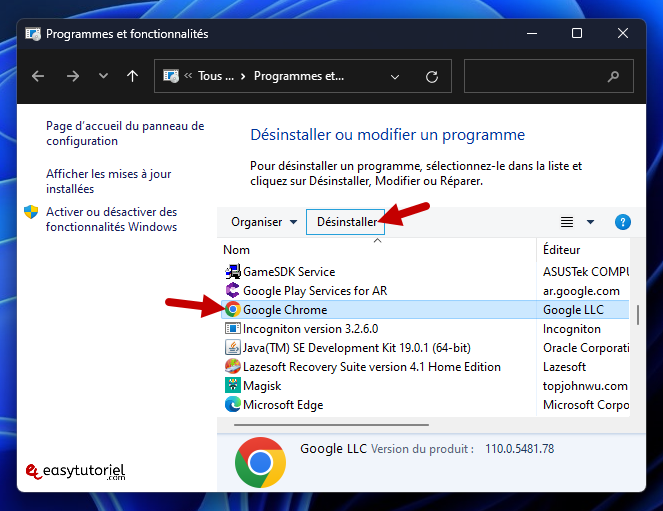Select Java(TM) SE Development Kit 19.0.1

pyautogui.click(x=356, y=348)
